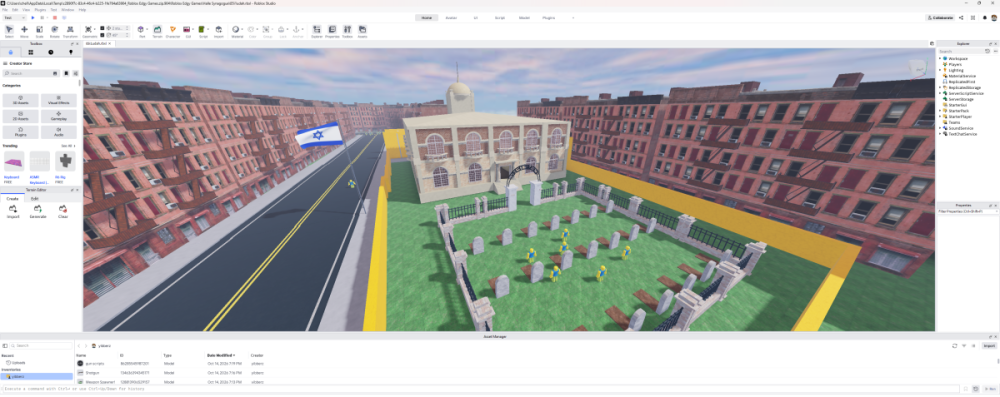Viewport: 1000px width, 397px height.
Task: Activate the Scale tool
Action: [40, 31]
